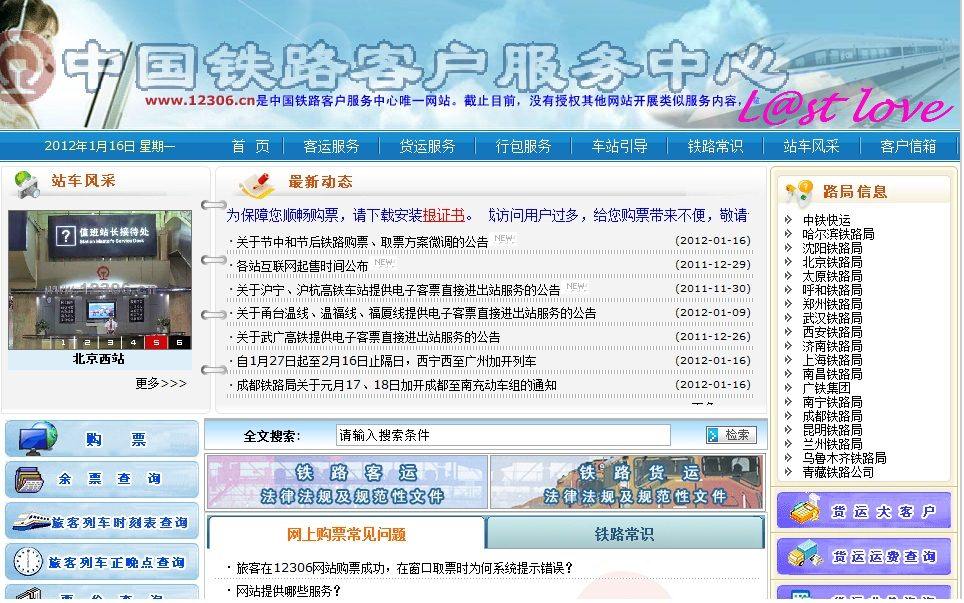Open the 哈尔滨铁路局 link
Screen dimensions: 964x603
[838, 234]
